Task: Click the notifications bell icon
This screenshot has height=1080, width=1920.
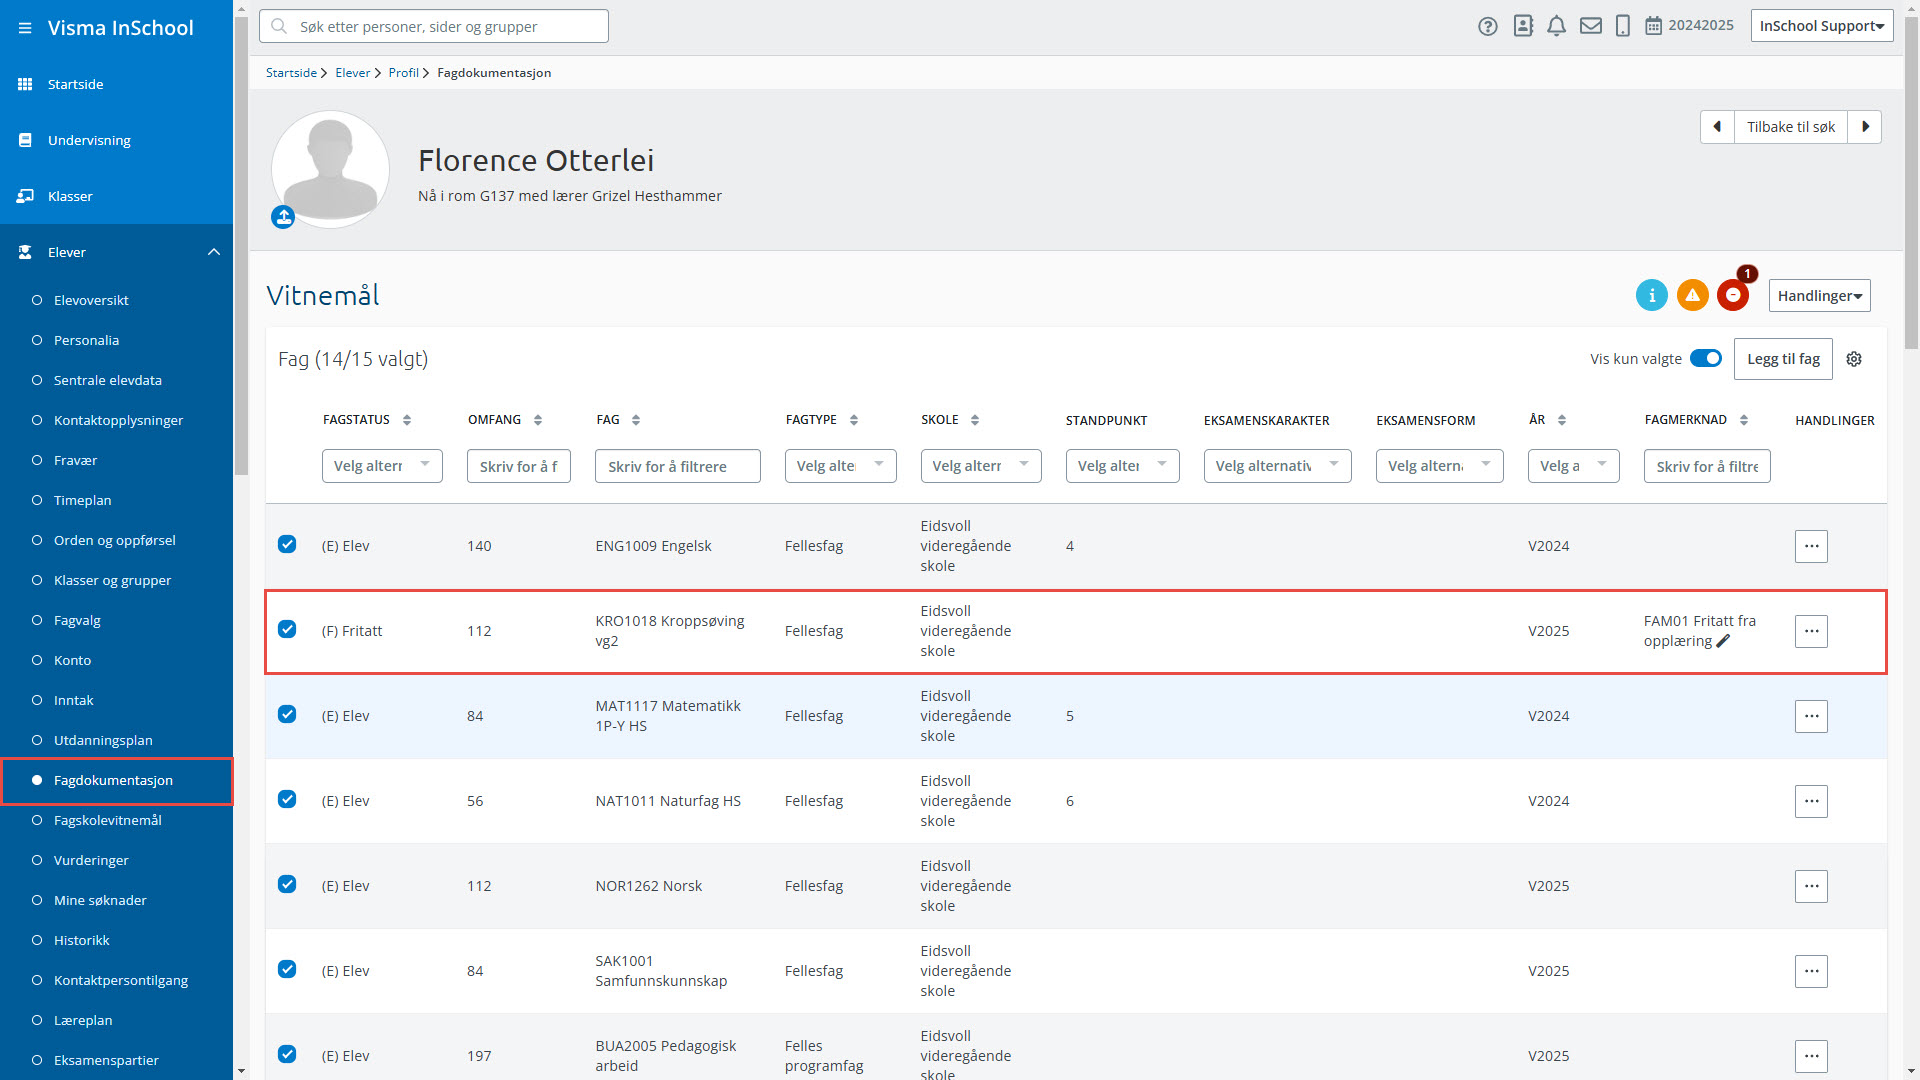Action: (1556, 26)
